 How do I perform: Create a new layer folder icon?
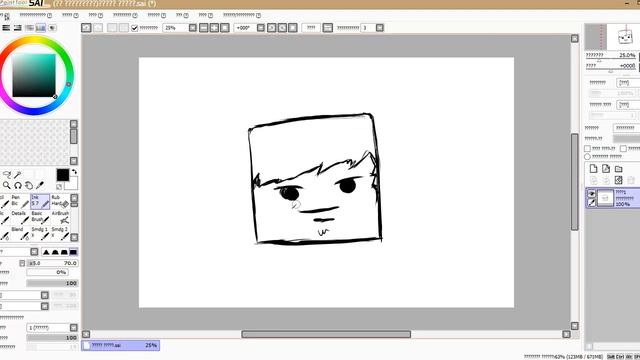[x=619, y=169]
